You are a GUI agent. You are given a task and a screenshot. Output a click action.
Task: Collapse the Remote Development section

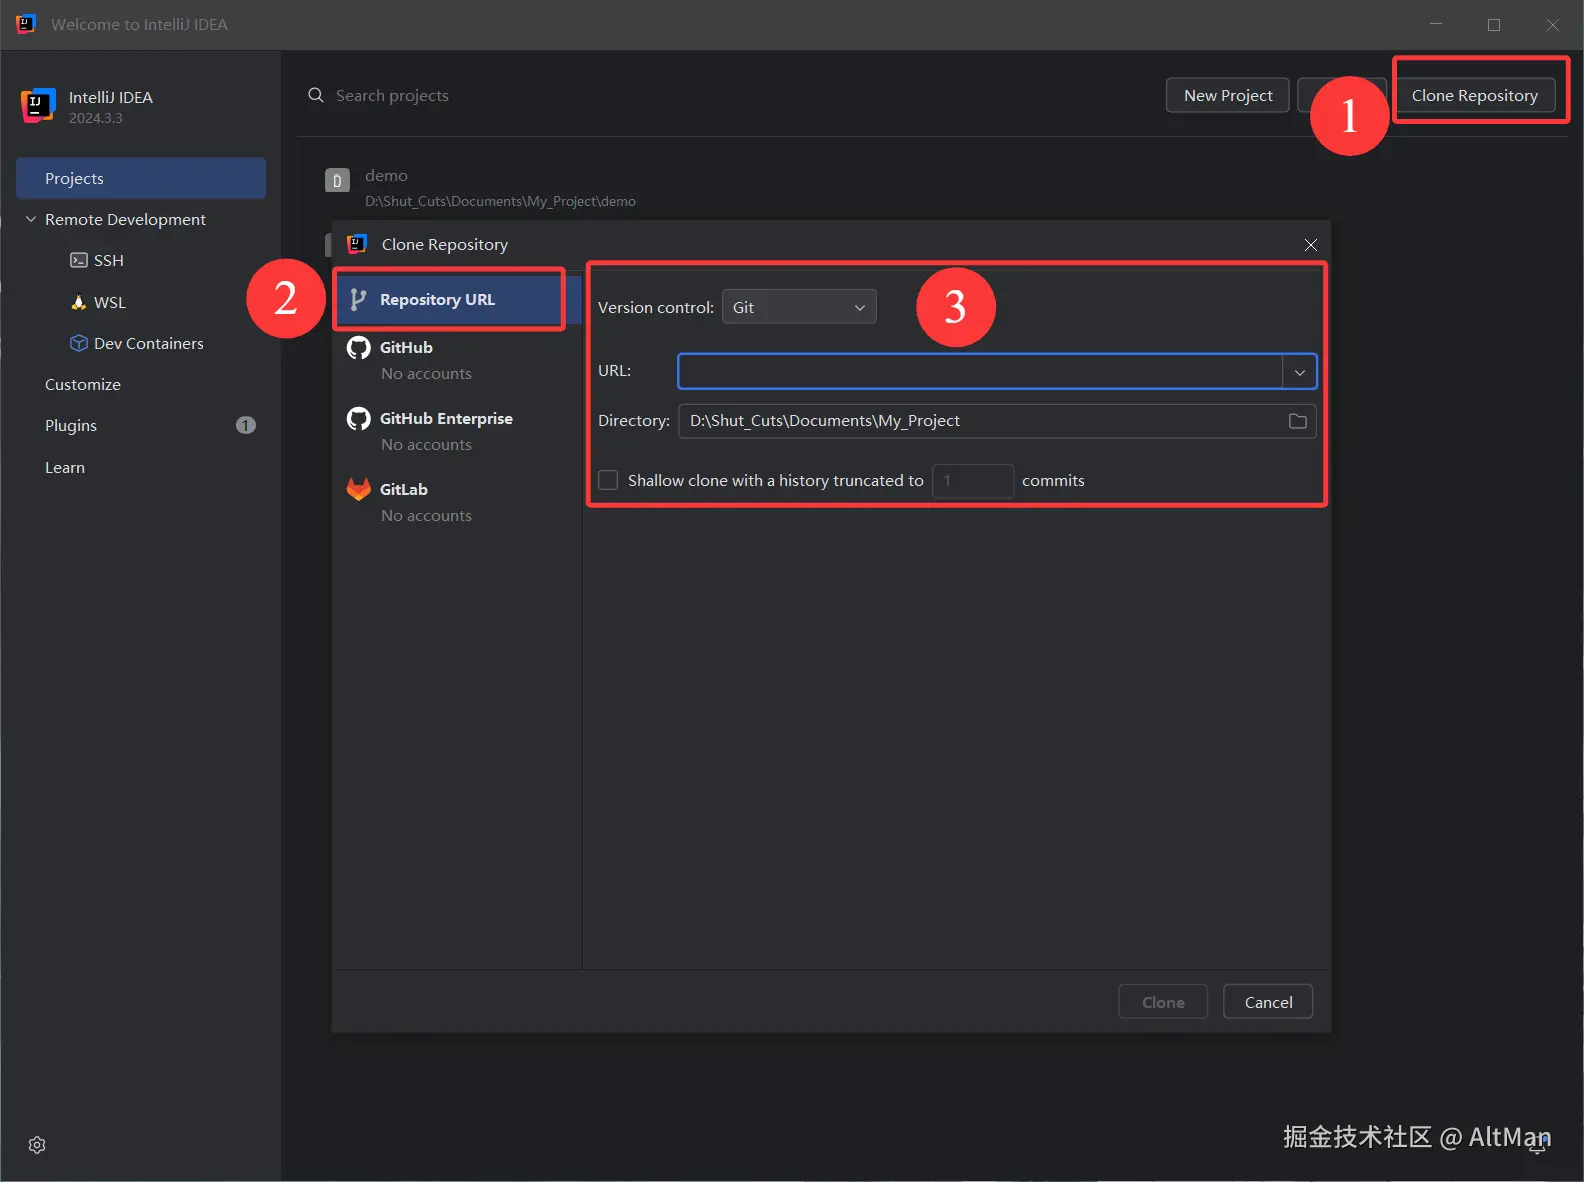point(31,219)
